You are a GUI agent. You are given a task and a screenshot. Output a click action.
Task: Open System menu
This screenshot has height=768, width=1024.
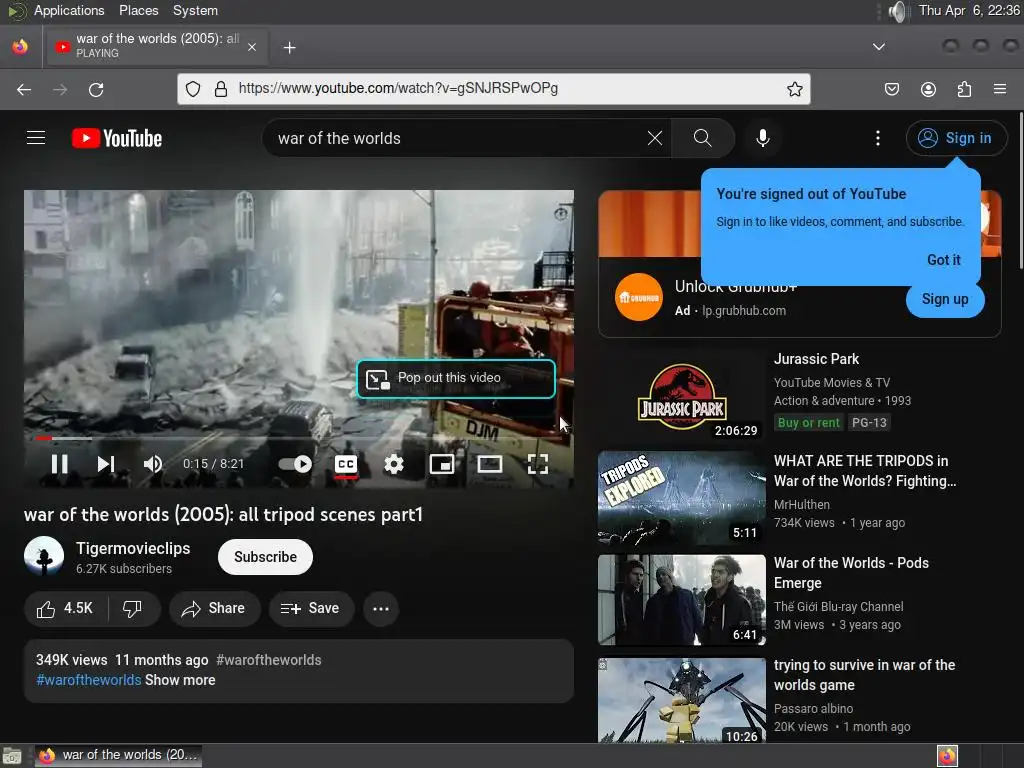195,10
